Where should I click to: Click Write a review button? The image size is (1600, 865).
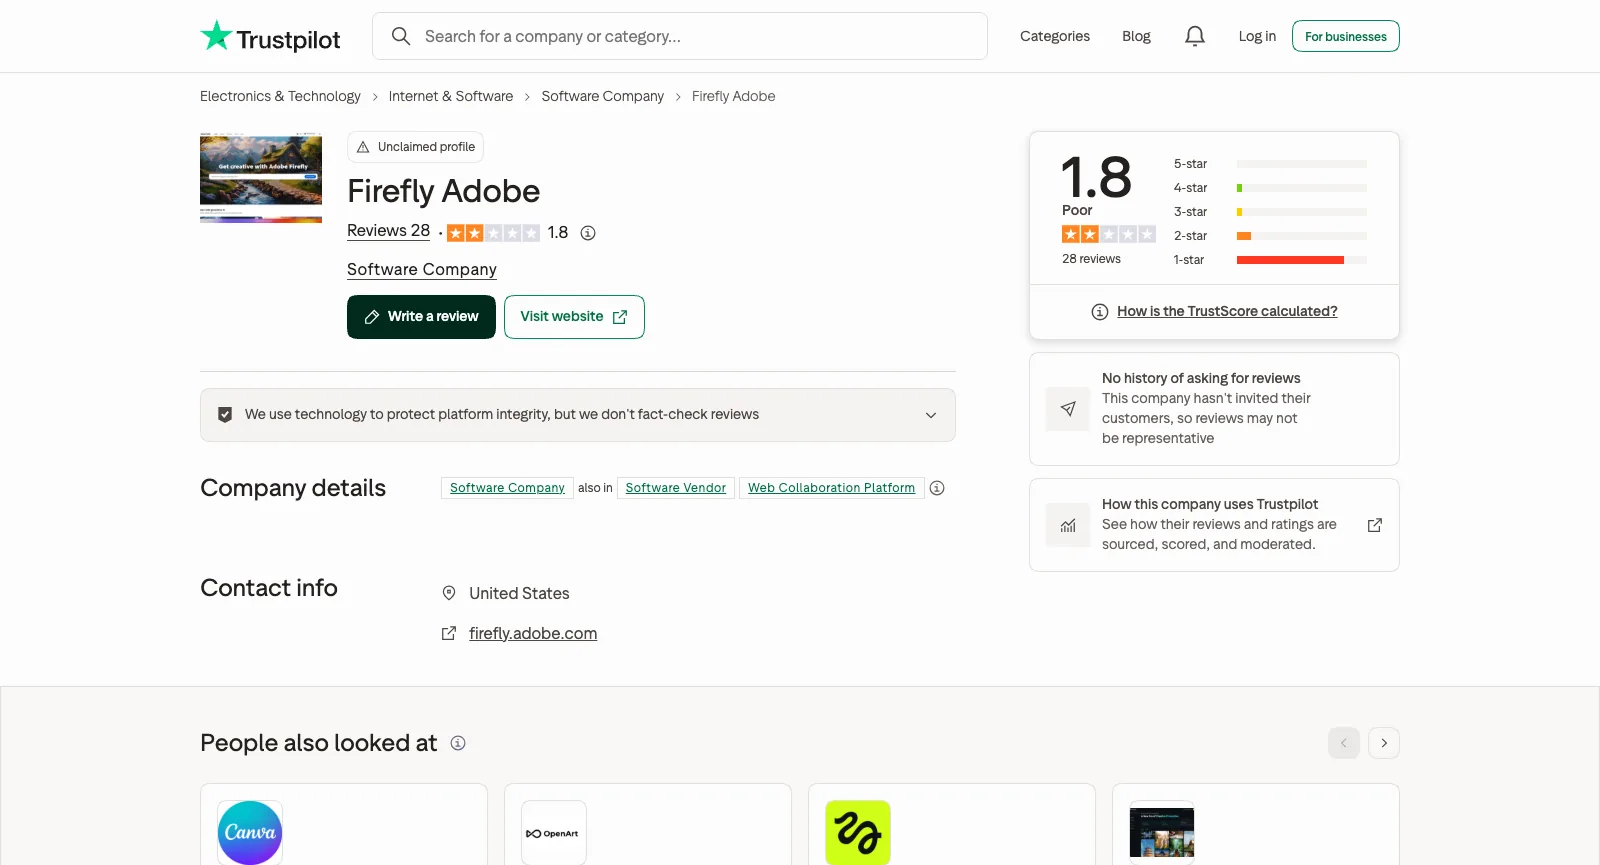pos(421,317)
